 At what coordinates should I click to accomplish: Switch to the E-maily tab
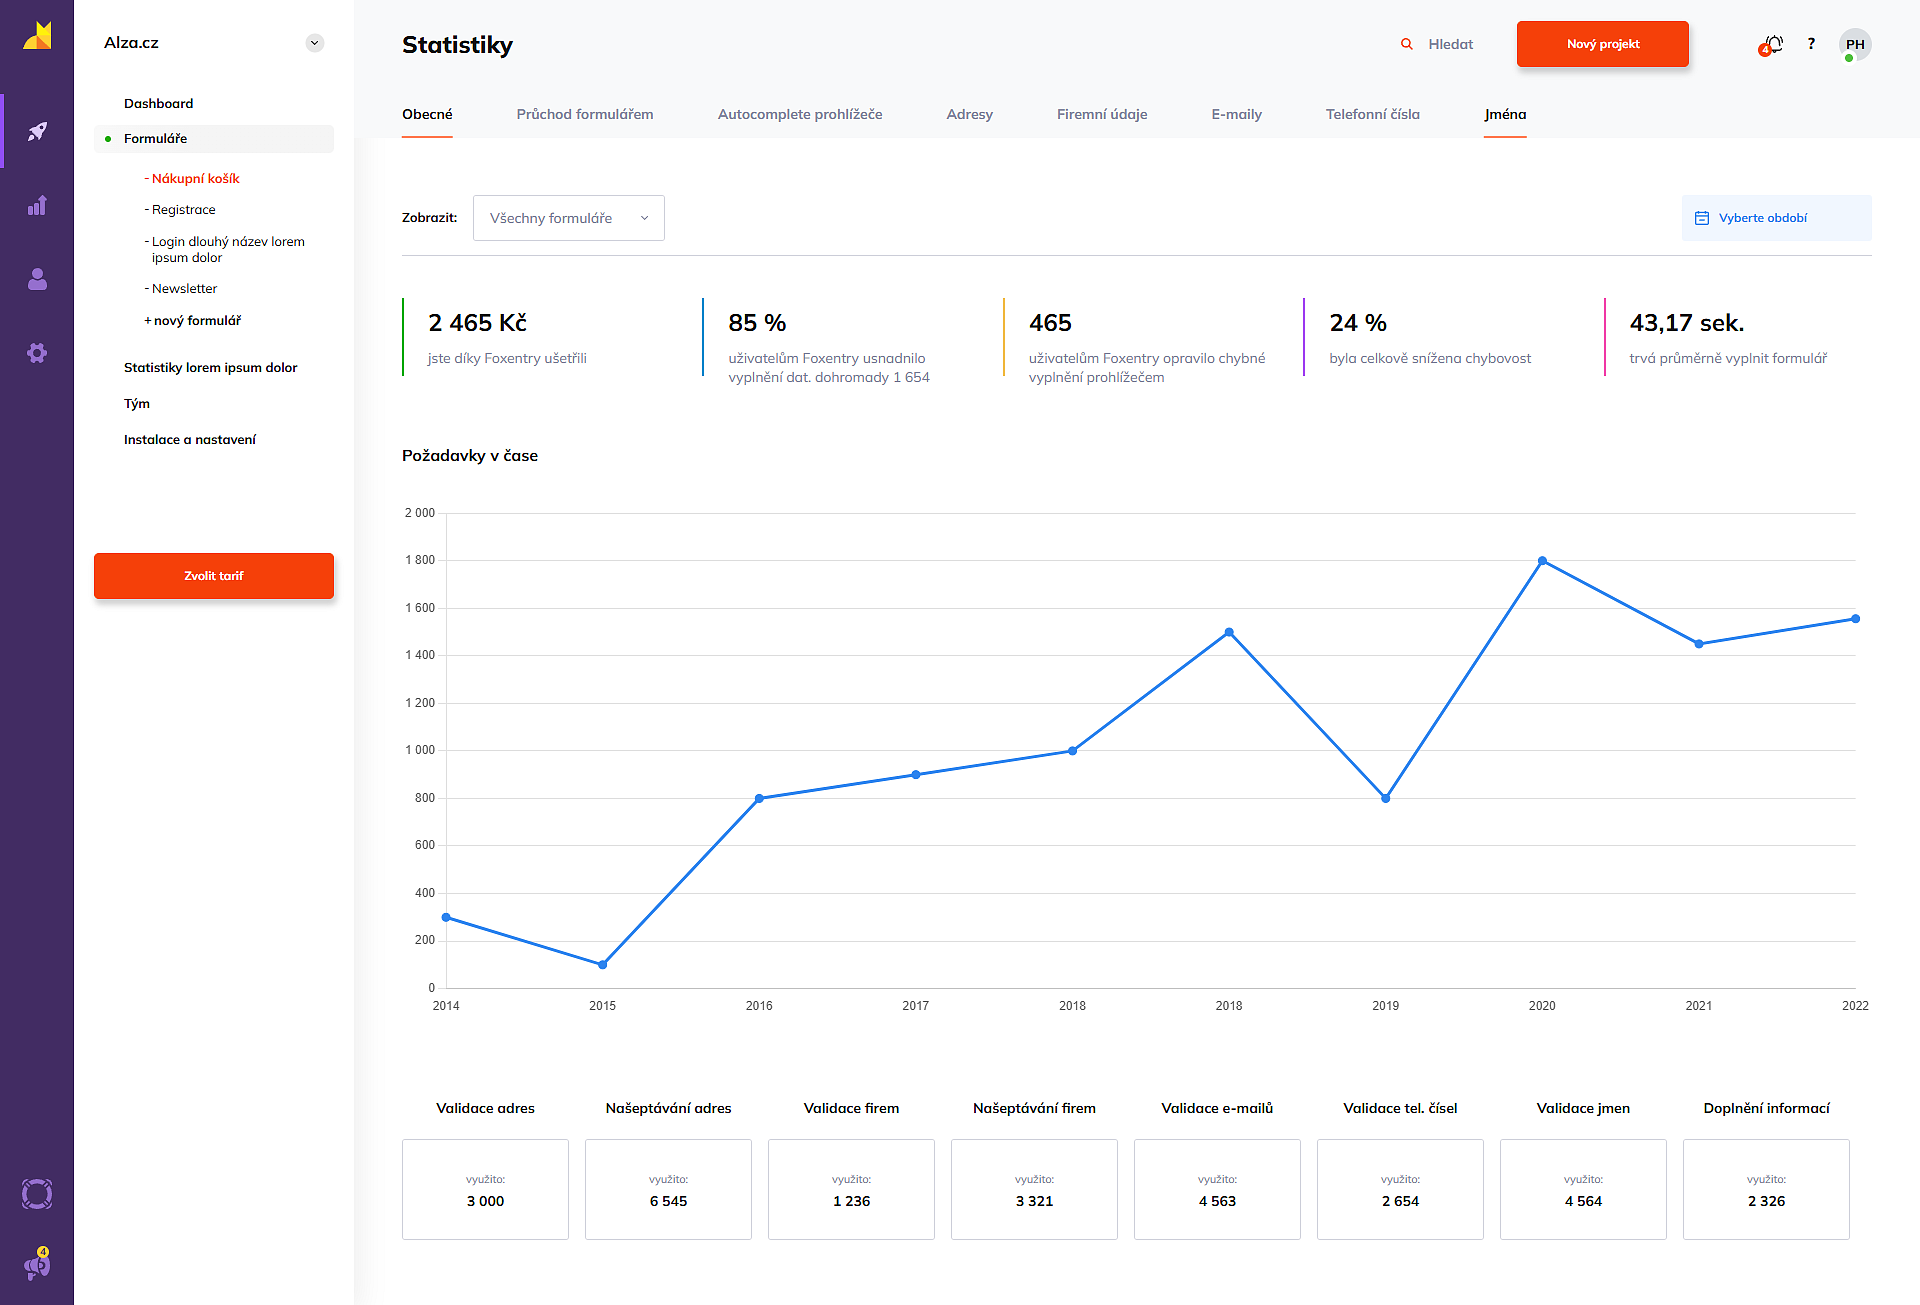(x=1236, y=114)
